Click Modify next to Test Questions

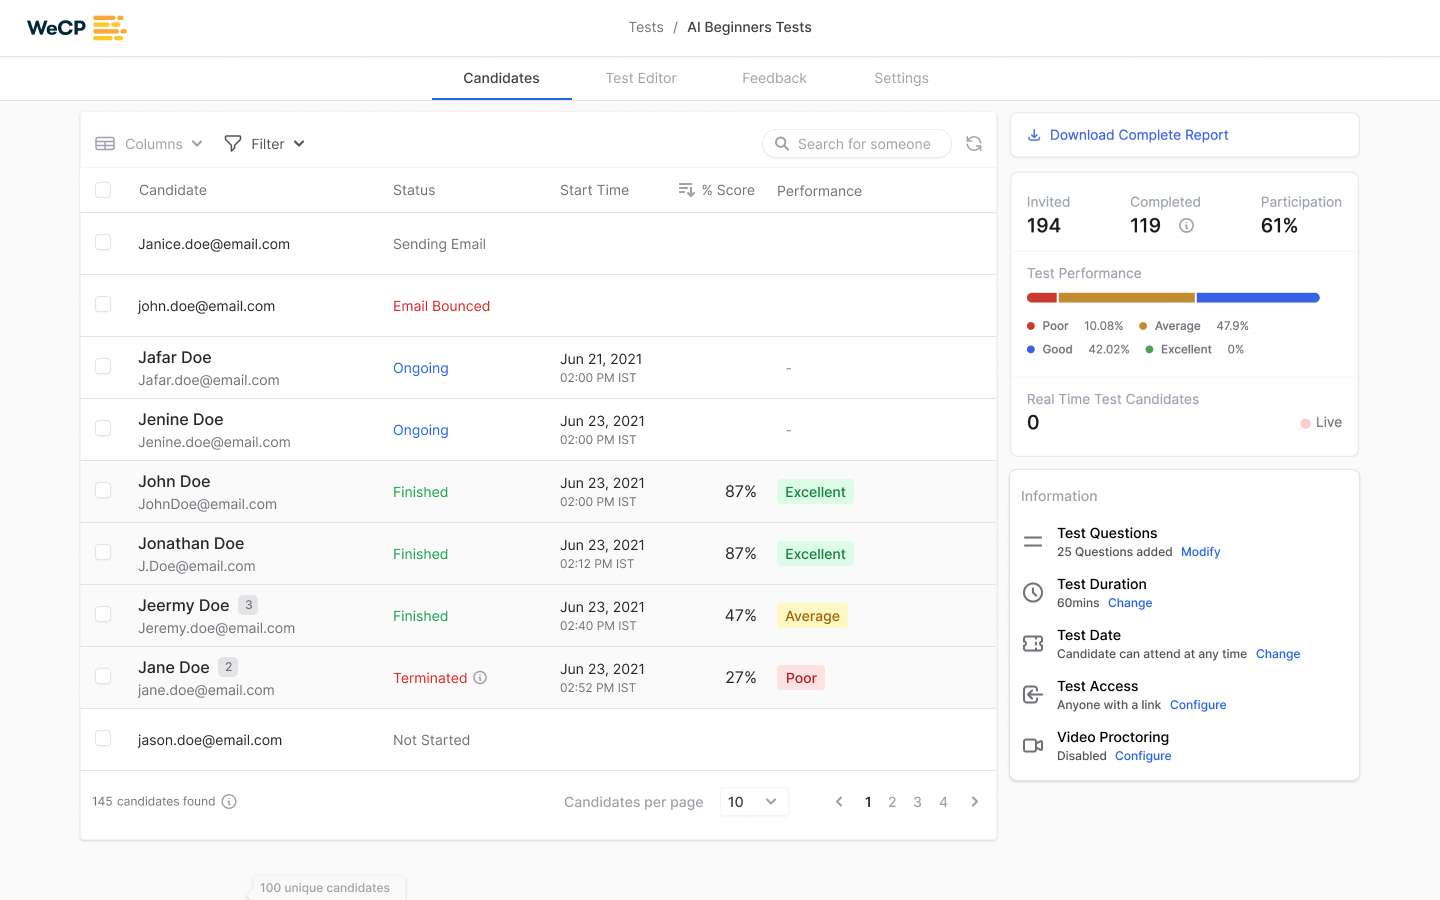coord(1200,551)
